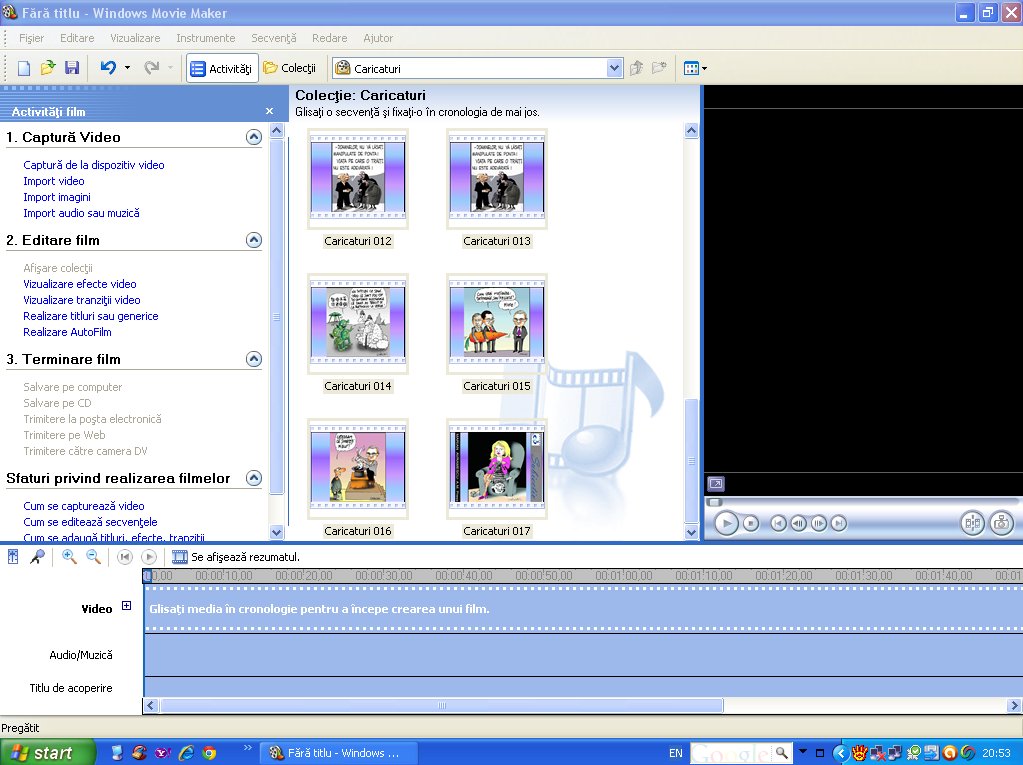Stop playback in preview monitor
The image size is (1023, 765).
[751, 523]
